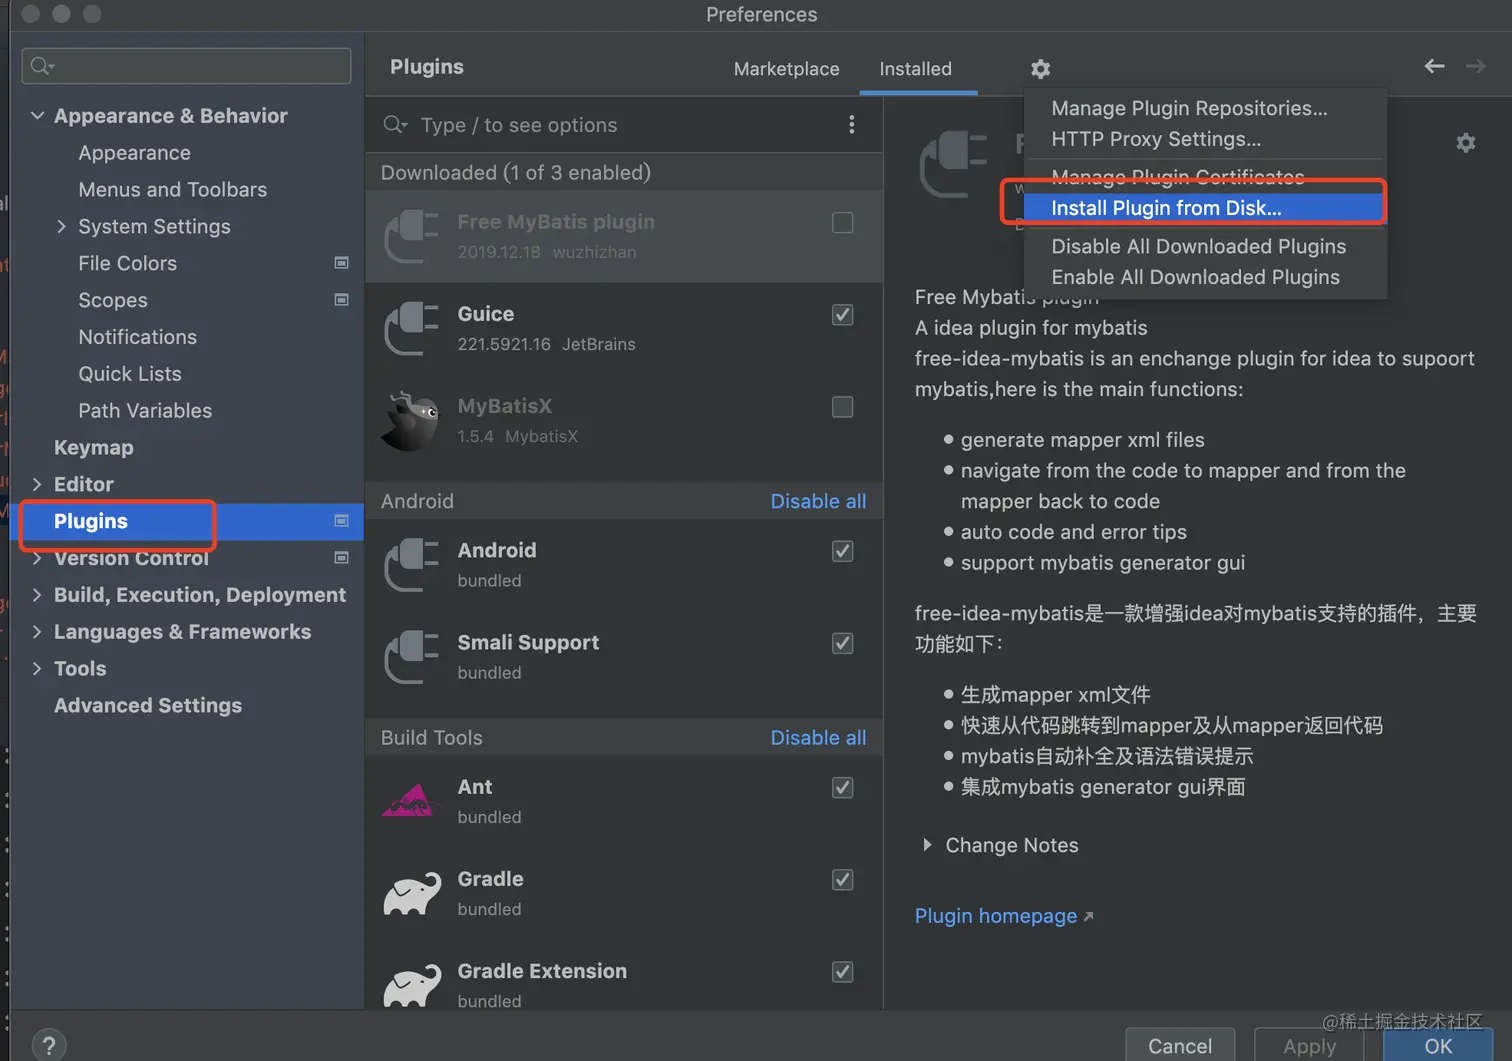1512x1061 pixels.
Task: Open plugin settings gear menu next to Installed tab
Action: [1040, 68]
